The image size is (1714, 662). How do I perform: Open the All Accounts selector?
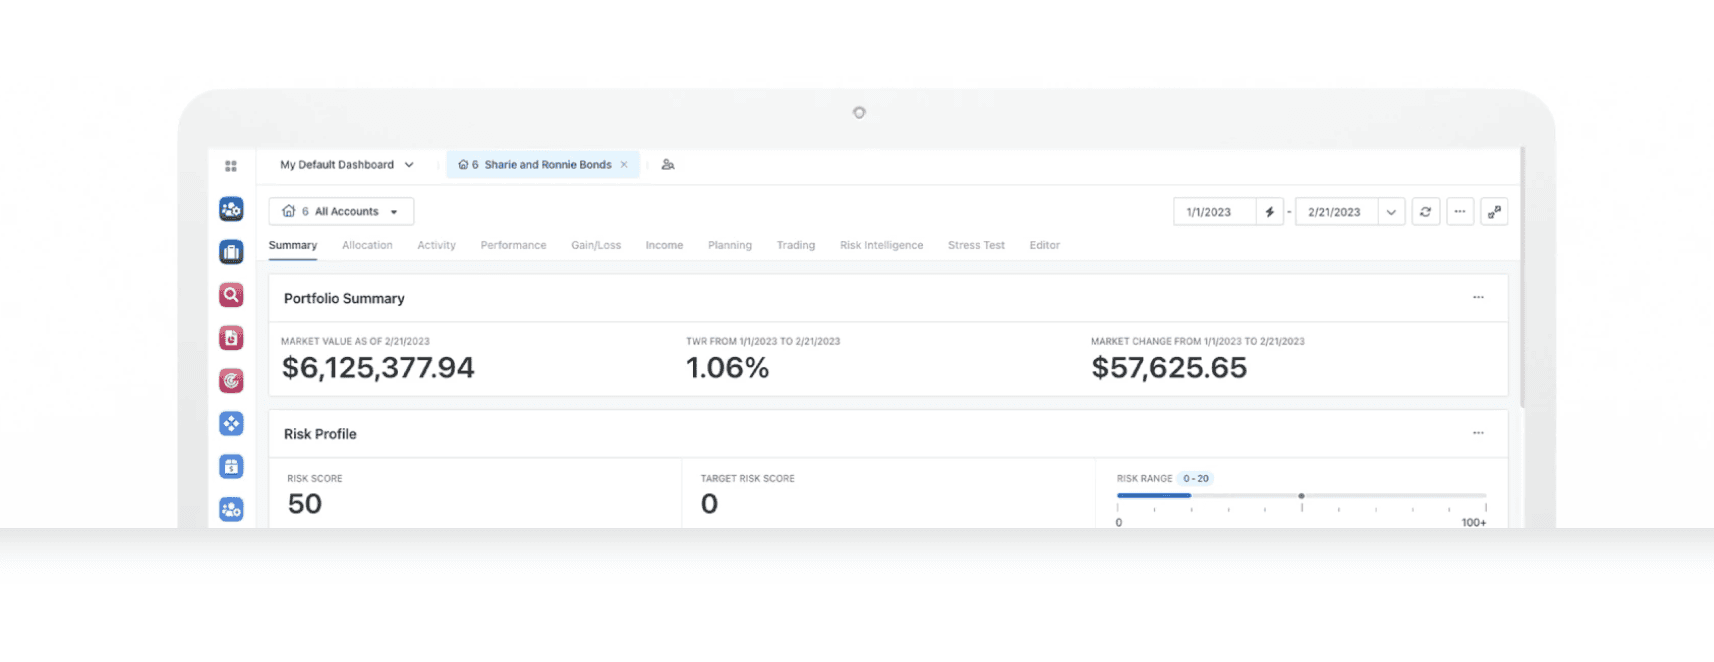click(341, 211)
